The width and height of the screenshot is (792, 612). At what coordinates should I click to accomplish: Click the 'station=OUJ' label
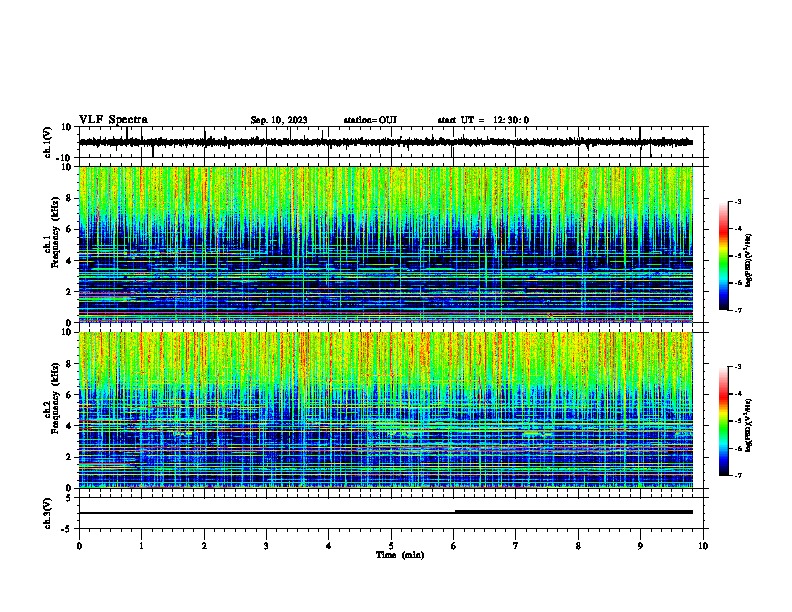click(370, 120)
